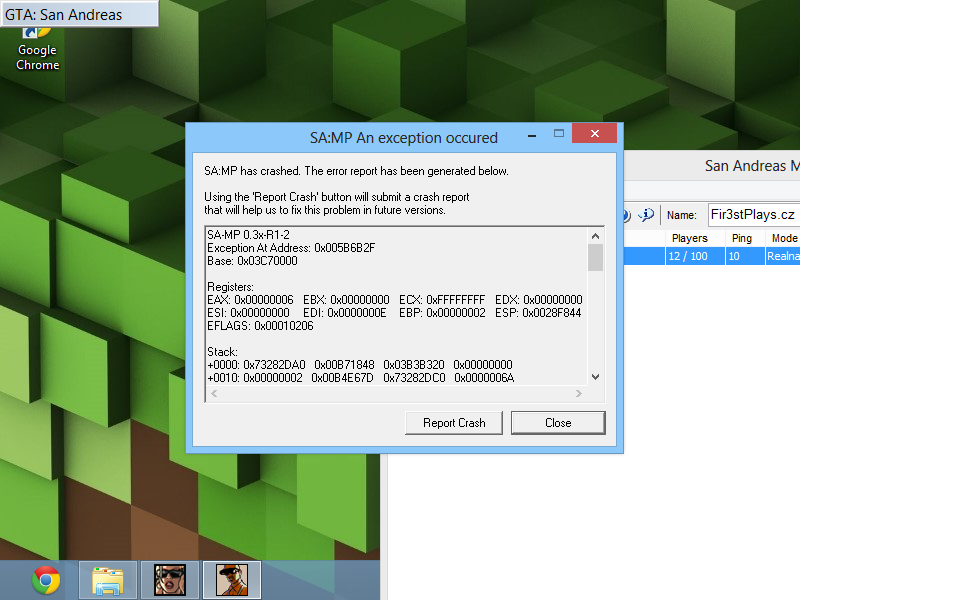The width and height of the screenshot is (960, 600).
Task: Maximize the SA:MP exception dialog
Action: pyautogui.click(x=558, y=133)
